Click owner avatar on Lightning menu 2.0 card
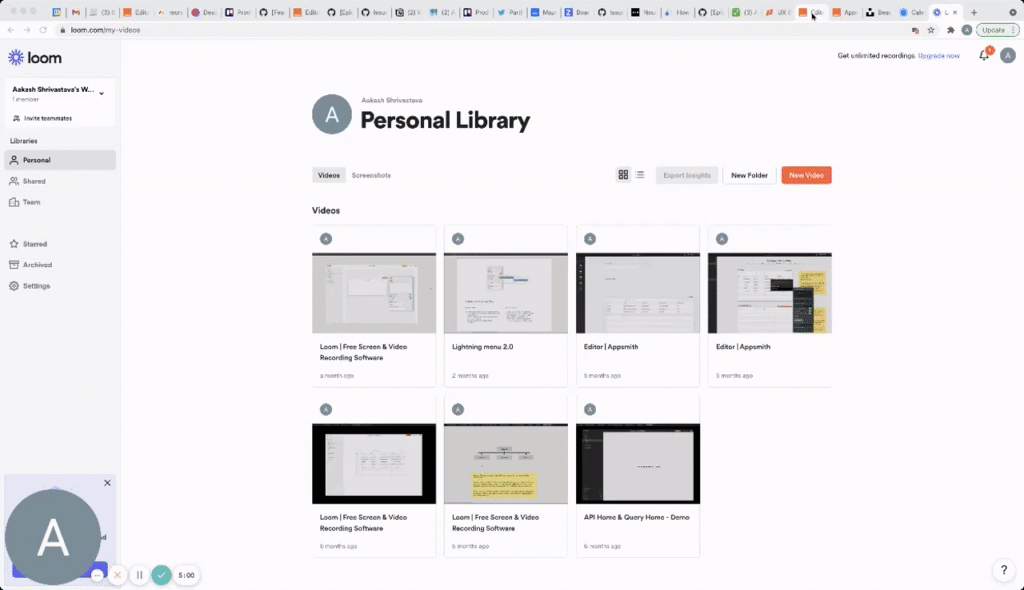 click(x=458, y=239)
